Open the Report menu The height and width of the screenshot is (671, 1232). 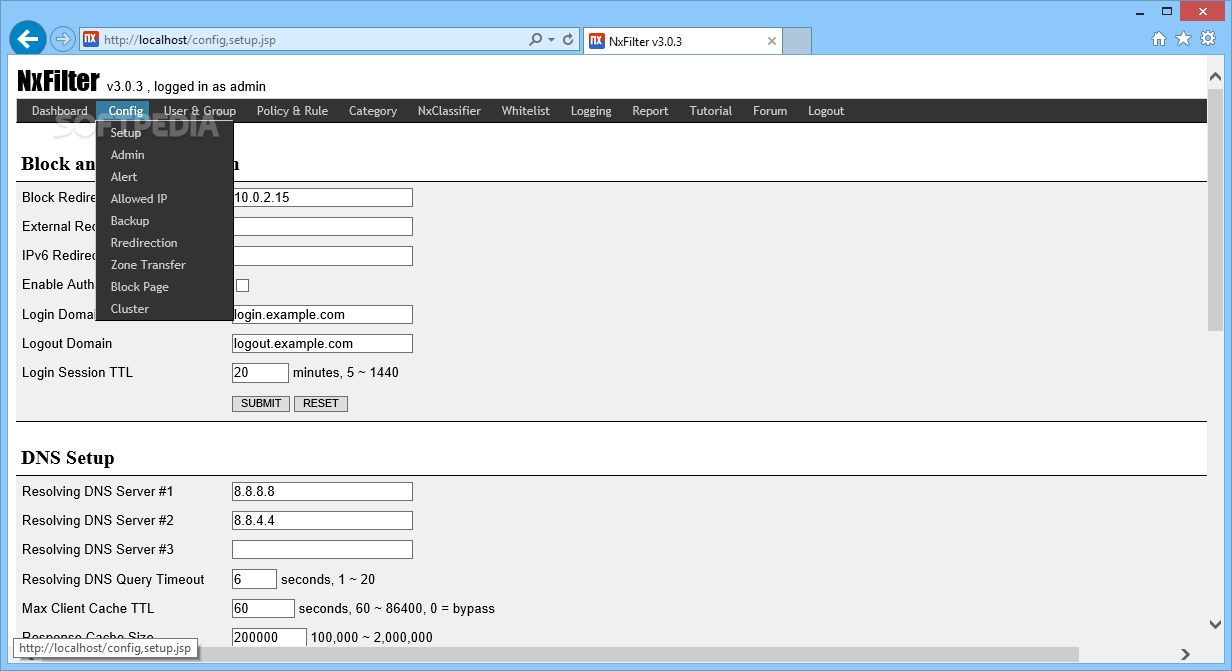(650, 111)
